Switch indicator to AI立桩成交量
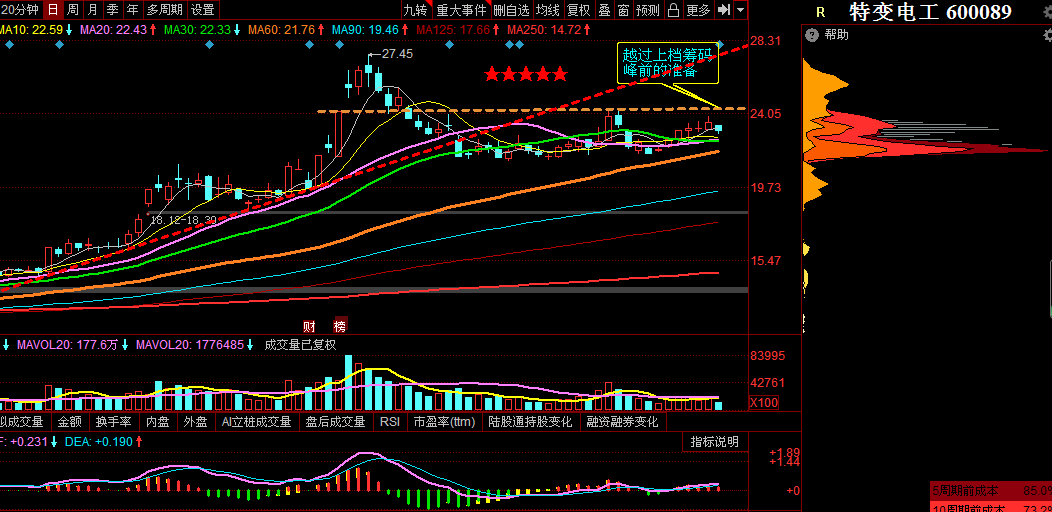 point(256,422)
